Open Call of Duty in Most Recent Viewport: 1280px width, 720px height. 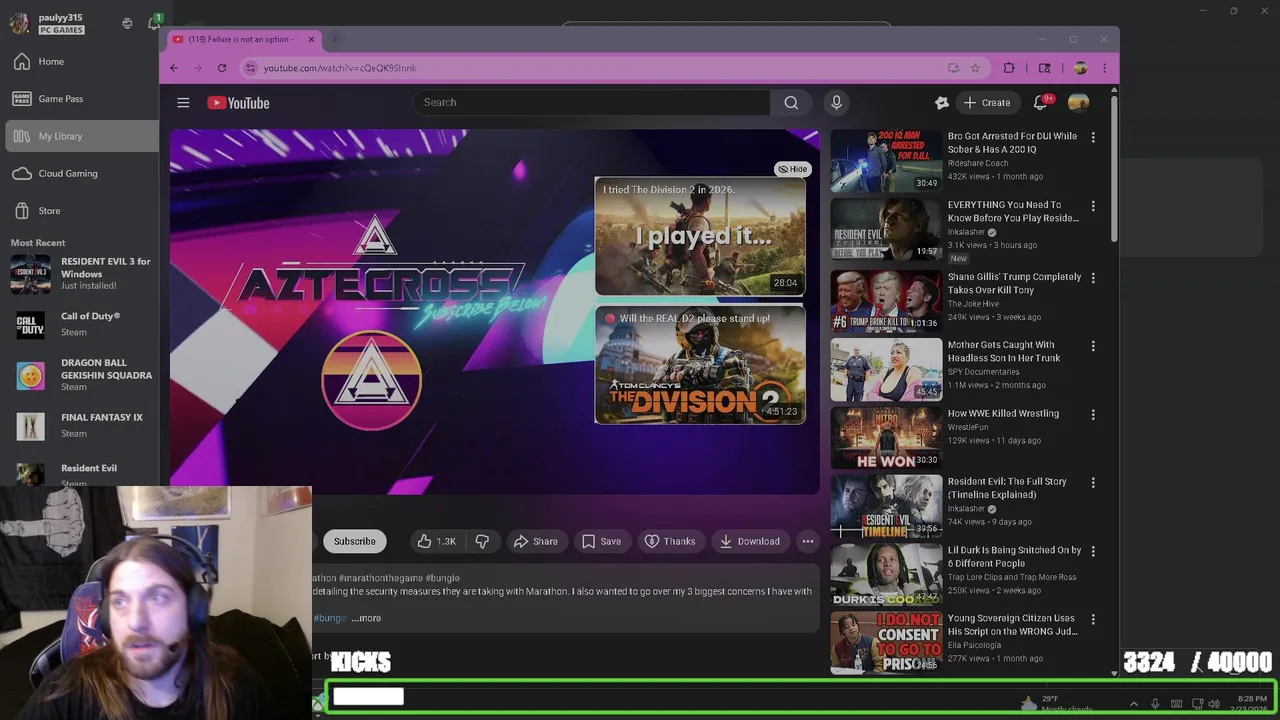pyautogui.click(x=80, y=324)
